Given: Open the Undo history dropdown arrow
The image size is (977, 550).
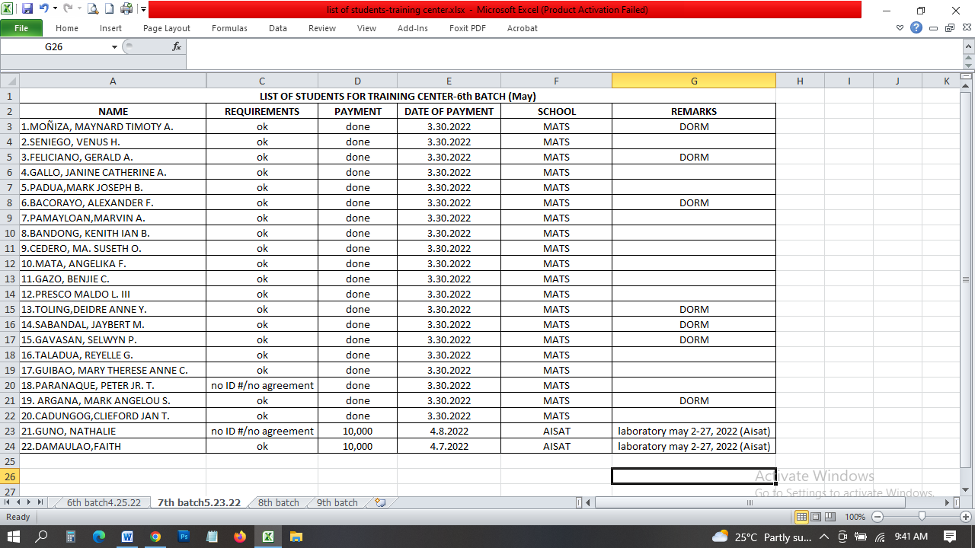Looking at the screenshot, I should tap(54, 9).
